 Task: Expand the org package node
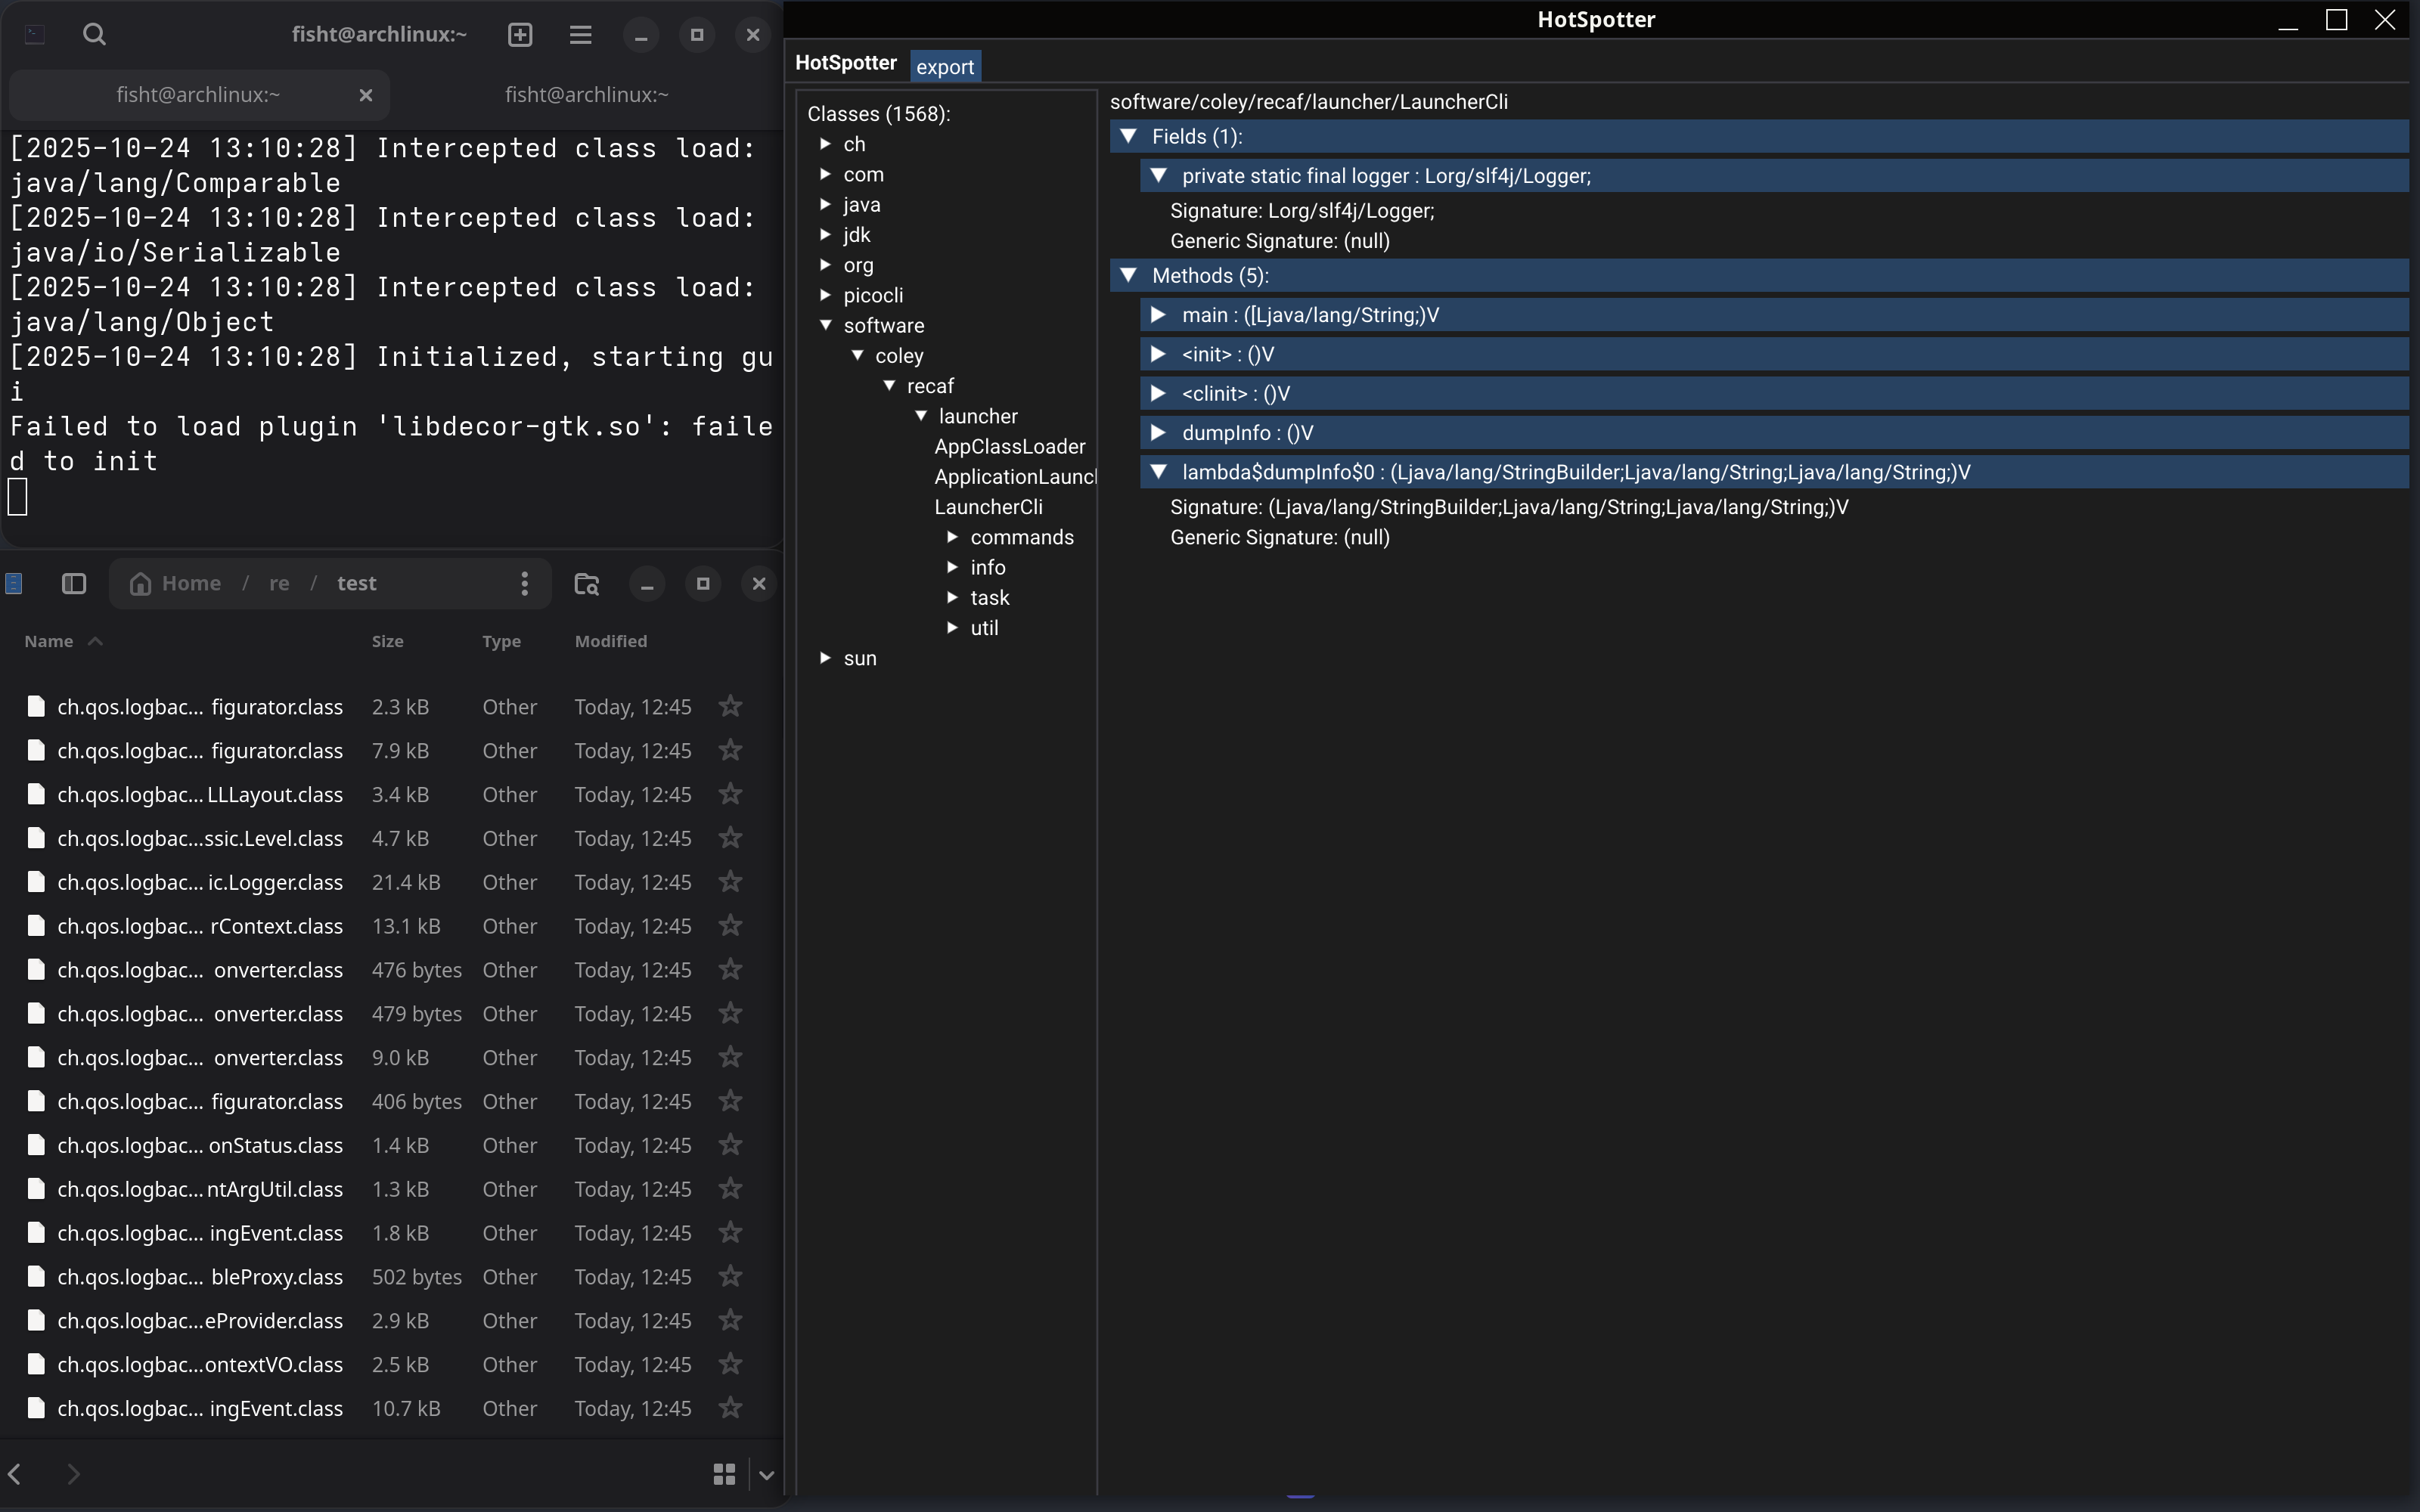[826, 265]
